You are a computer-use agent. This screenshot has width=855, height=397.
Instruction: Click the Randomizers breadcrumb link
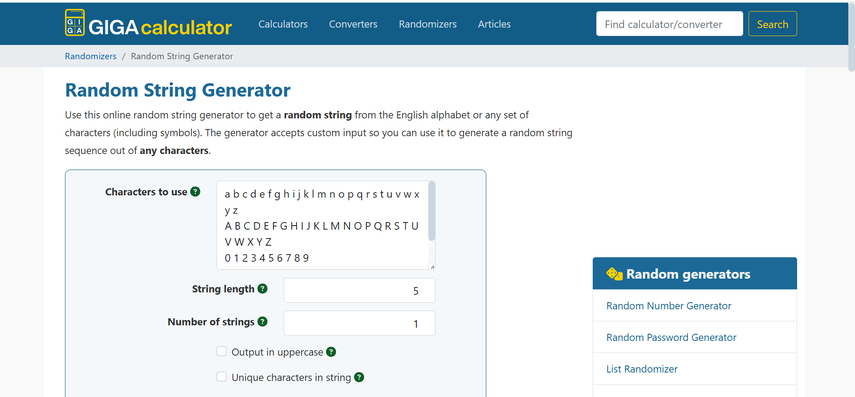point(91,56)
